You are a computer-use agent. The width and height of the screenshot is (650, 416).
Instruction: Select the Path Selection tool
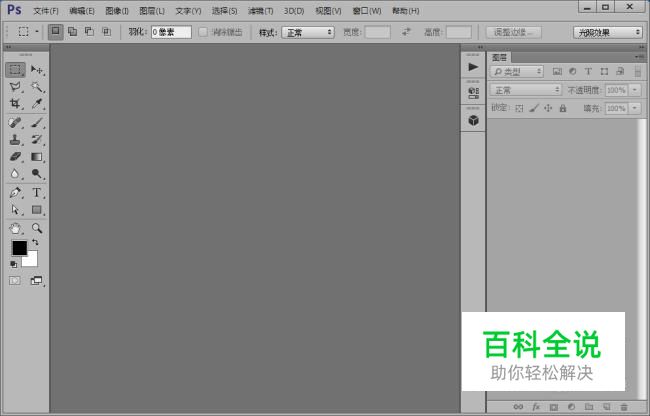tap(15, 210)
